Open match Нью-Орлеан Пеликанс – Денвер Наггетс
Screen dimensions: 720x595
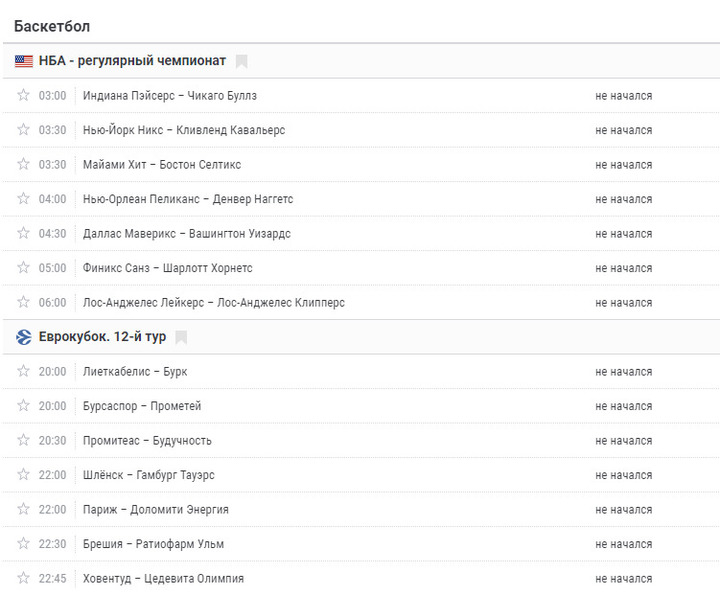188,199
